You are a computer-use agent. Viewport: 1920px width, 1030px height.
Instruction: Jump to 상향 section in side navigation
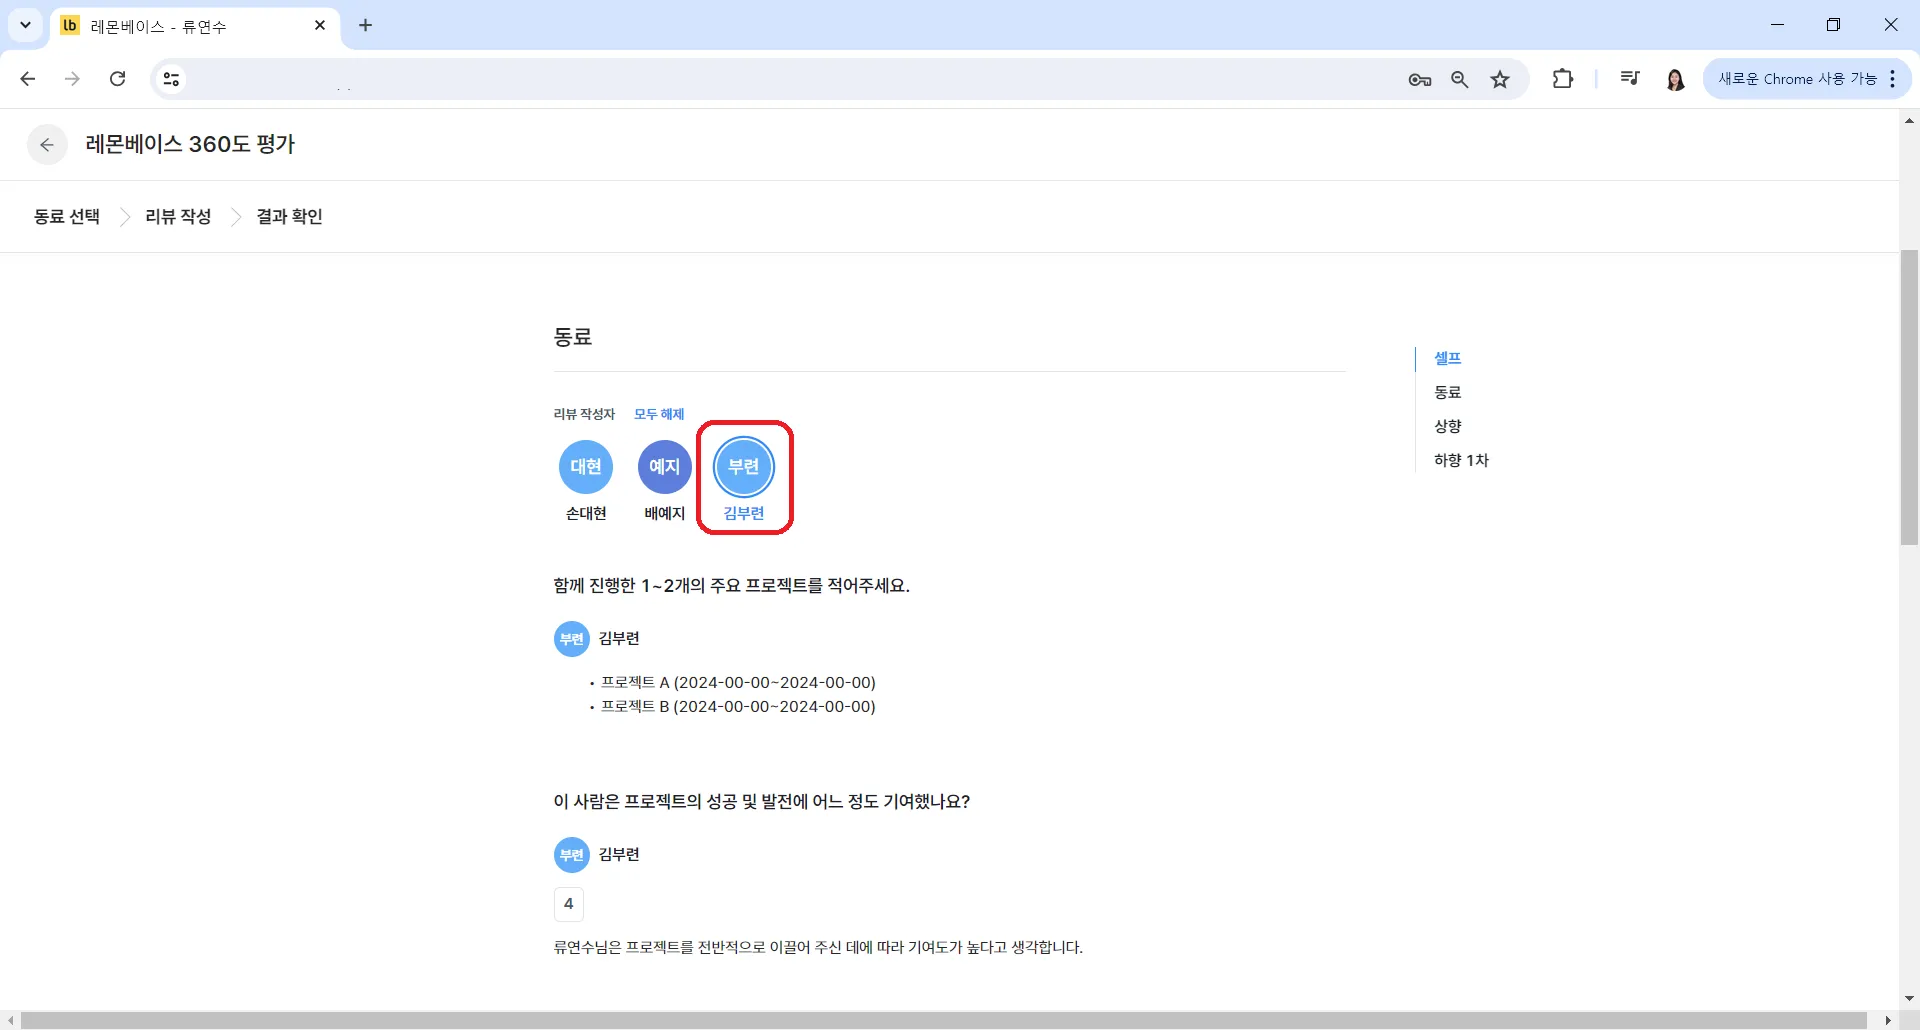click(x=1447, y=426)
